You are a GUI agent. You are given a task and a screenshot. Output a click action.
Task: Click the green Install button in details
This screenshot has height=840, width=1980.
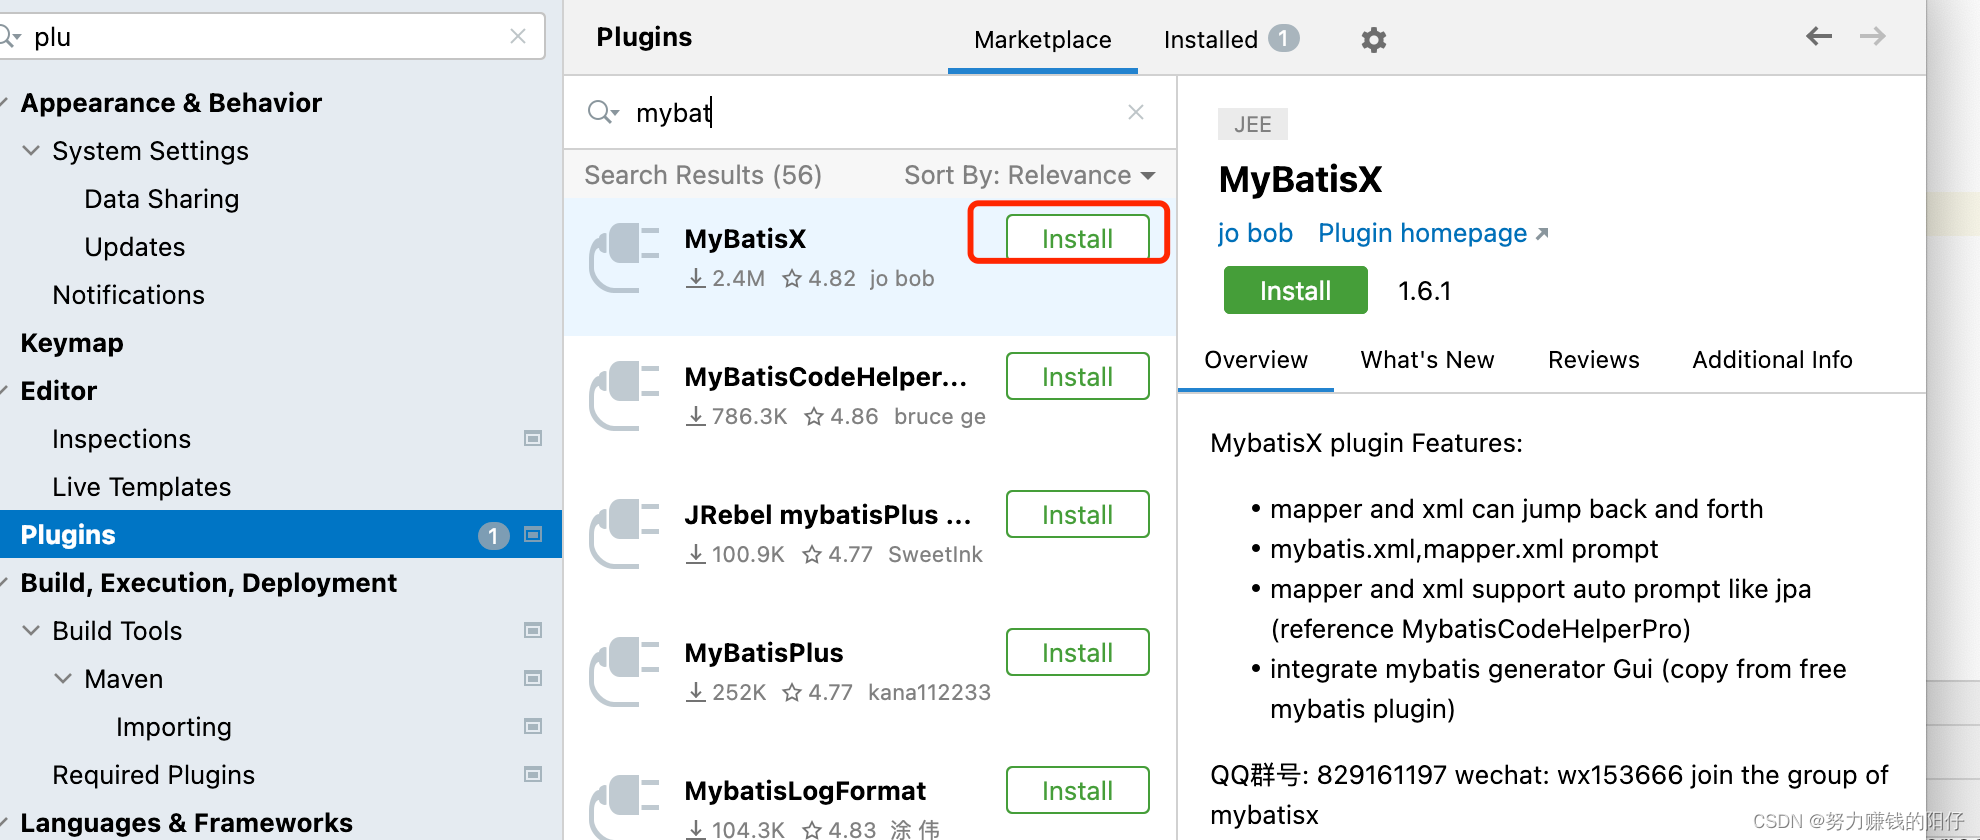point(1295,290)
